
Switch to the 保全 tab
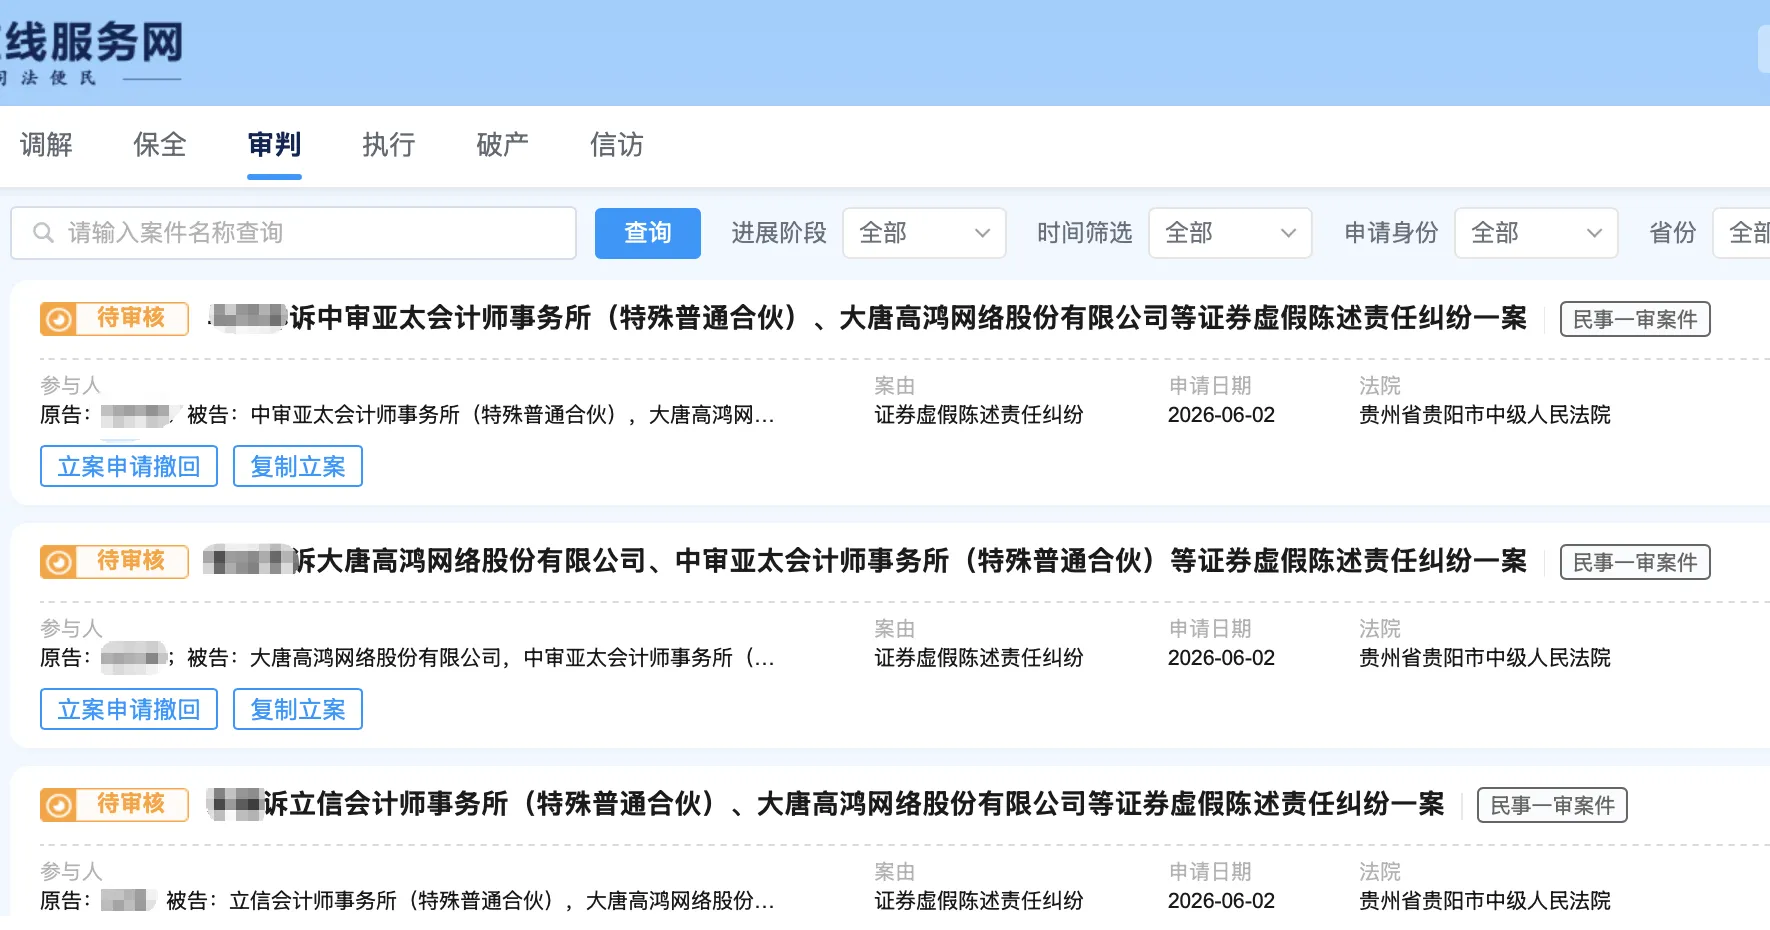tap(160, 145)
